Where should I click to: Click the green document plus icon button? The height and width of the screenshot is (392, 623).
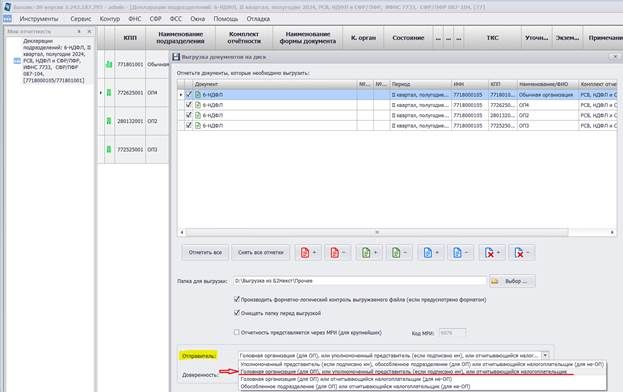pyautogui.click(x=369, y=253)
